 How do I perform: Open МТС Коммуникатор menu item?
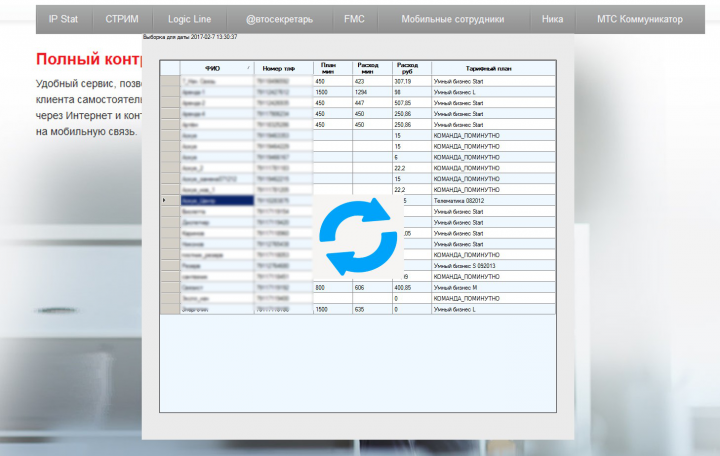click(x=640, y=19)
